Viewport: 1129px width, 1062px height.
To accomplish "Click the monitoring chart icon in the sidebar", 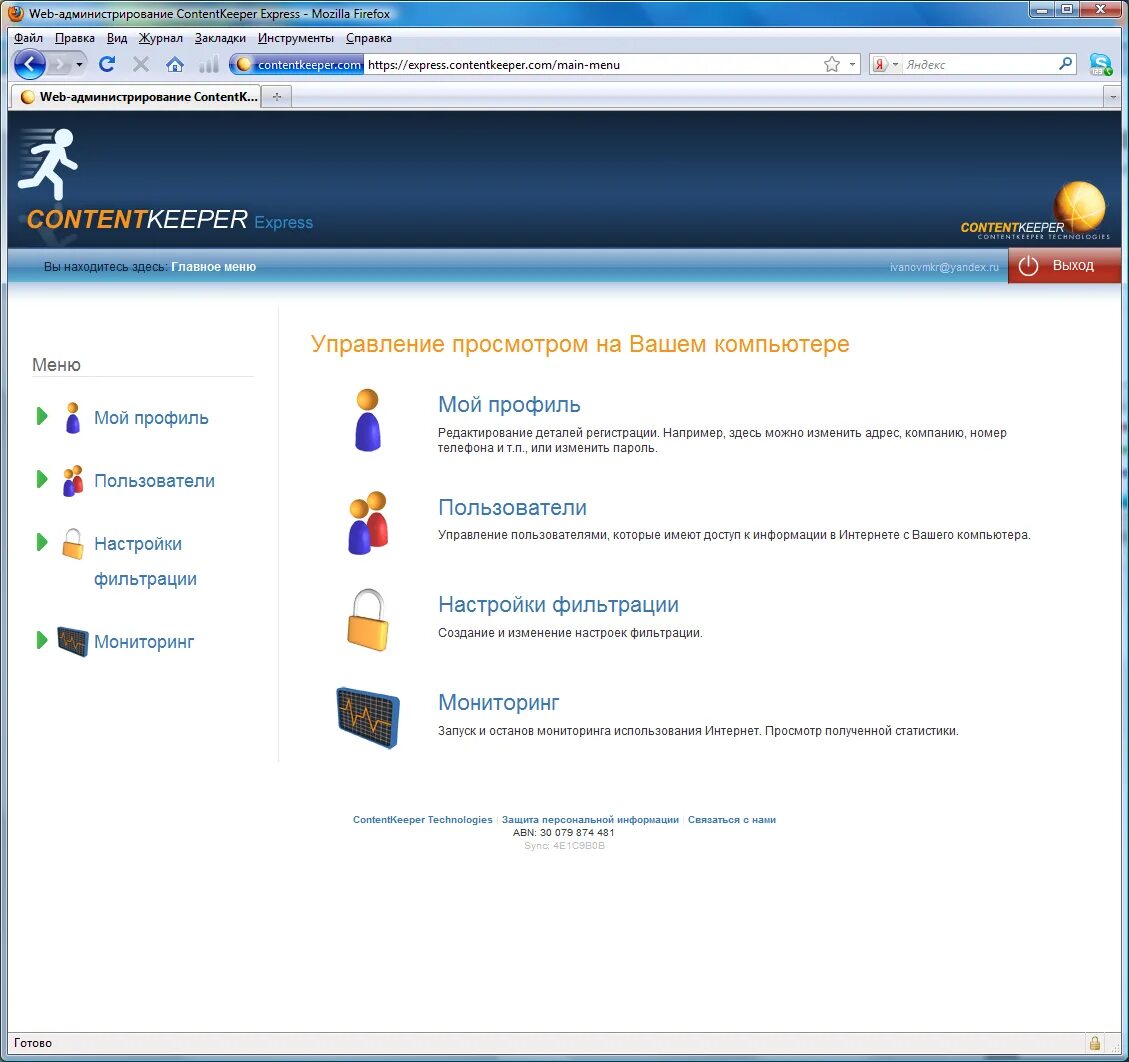I will [x=73, y=642].
